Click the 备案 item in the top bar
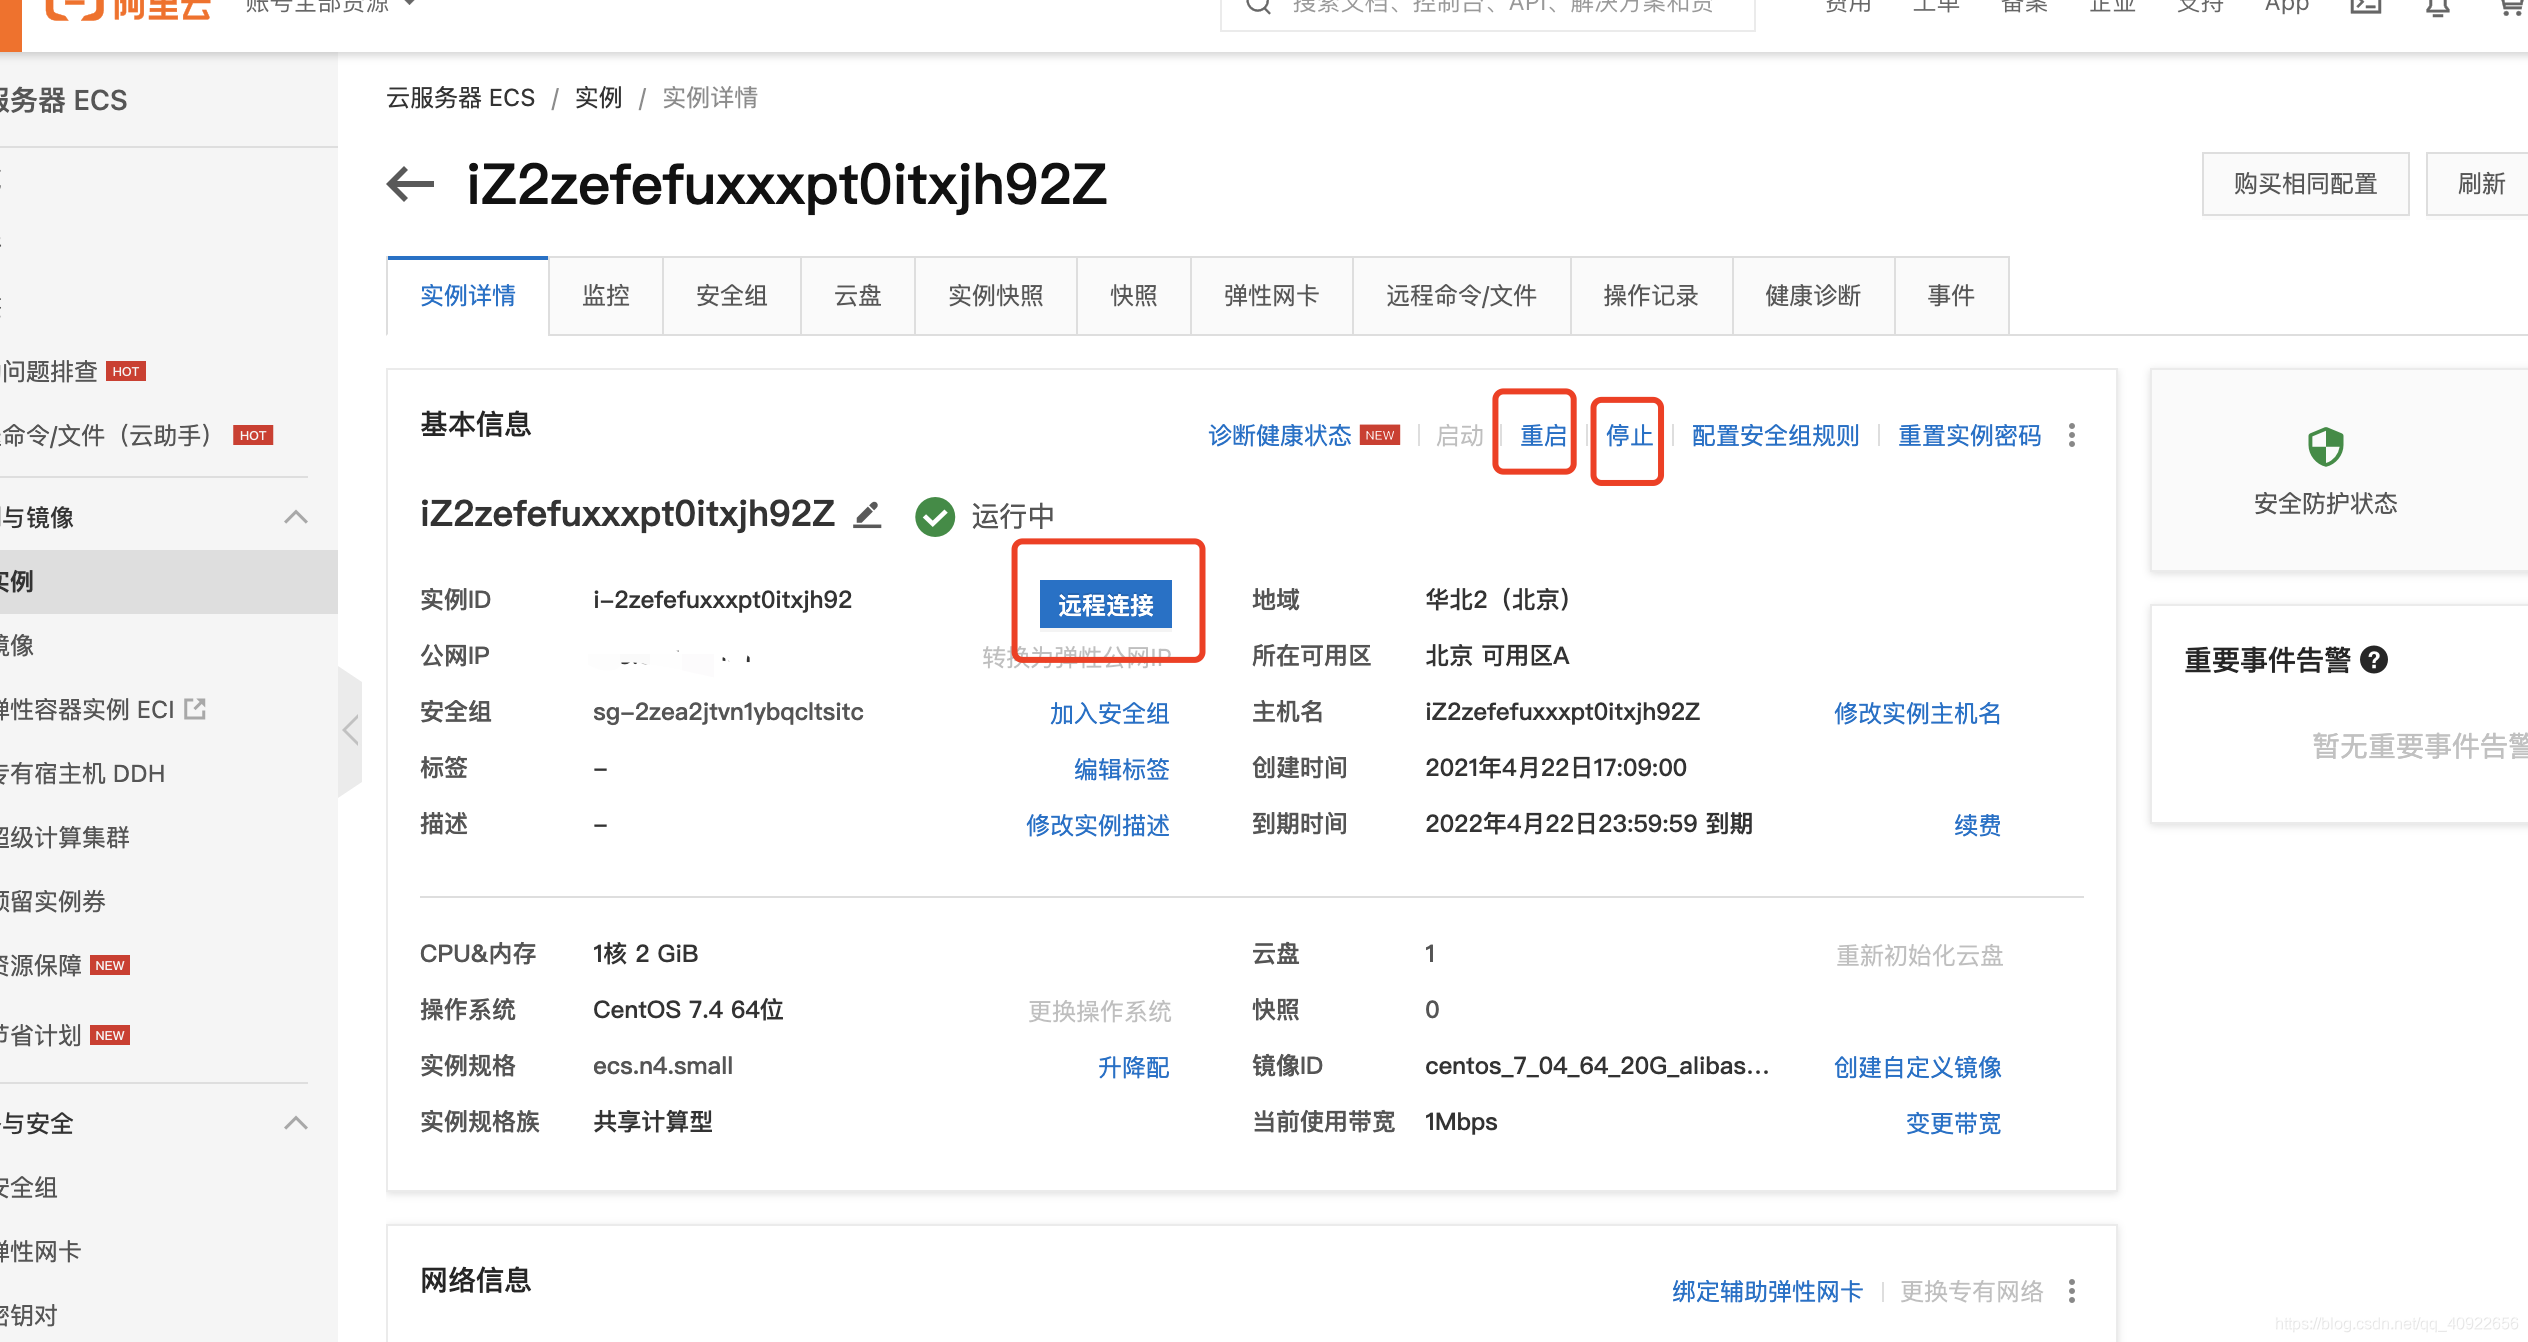The height and width of the screenshot is (1342, 2528). [2024, 6]
